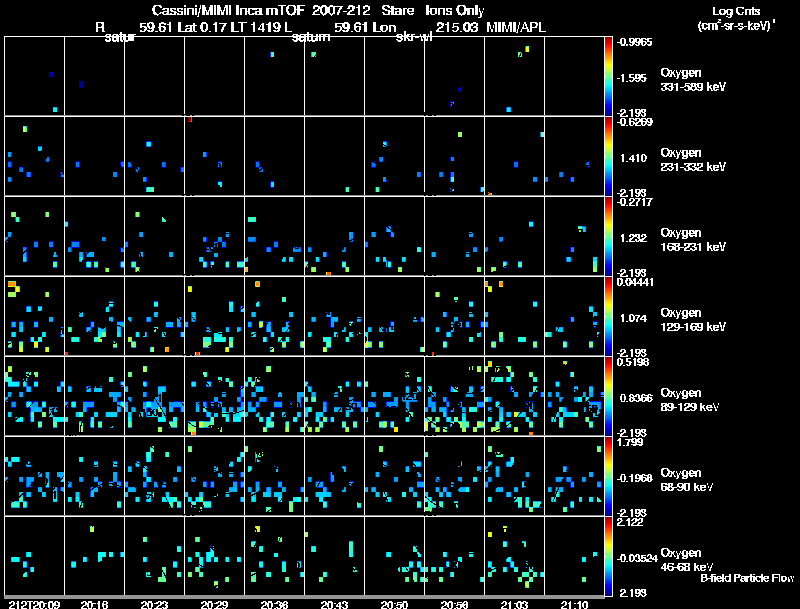Click the Oxygen 68-90 keV label
Screen dimensions: 800x609
tap(686, 480)
